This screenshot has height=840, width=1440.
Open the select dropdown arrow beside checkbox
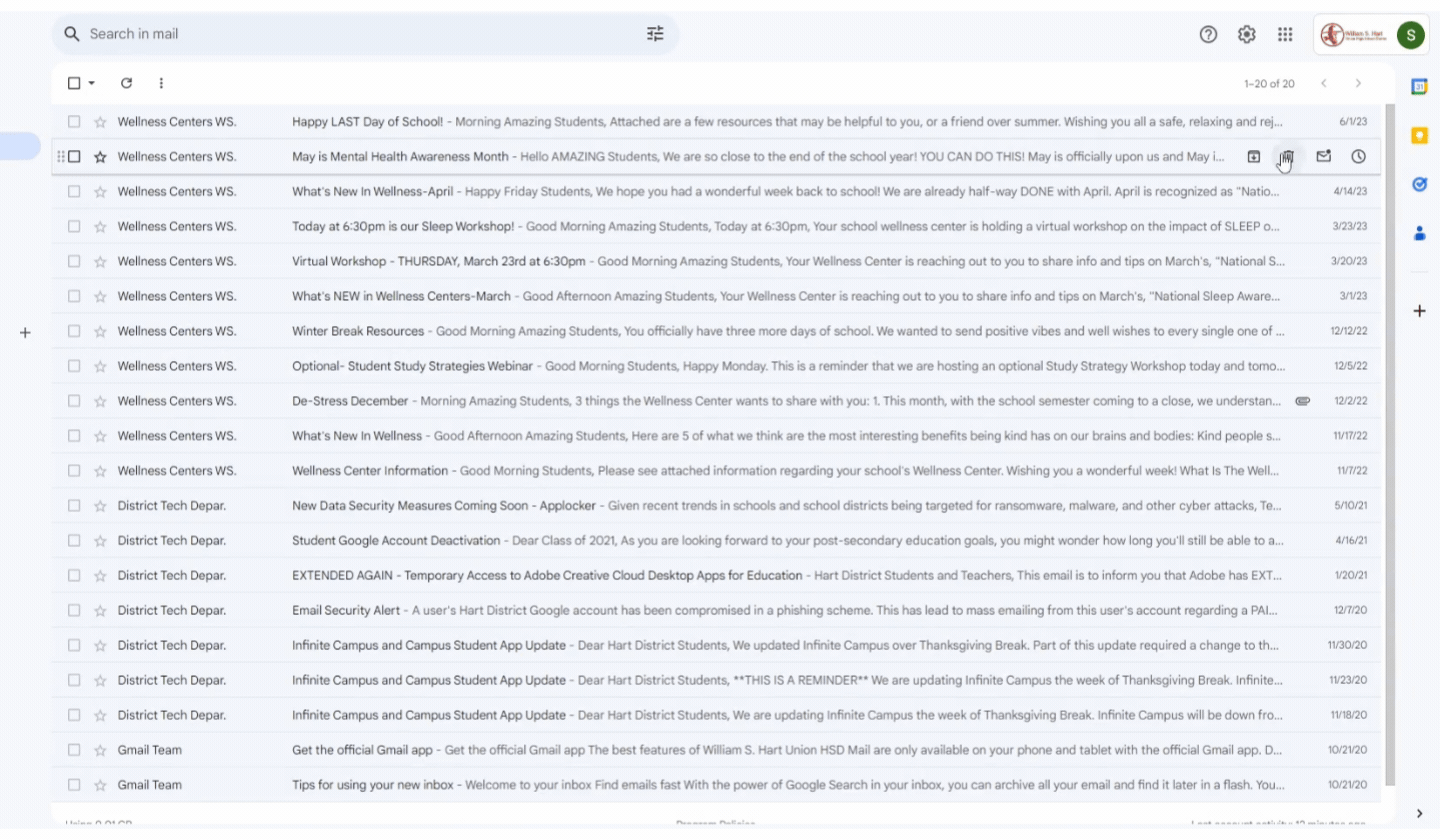(x=92, y=83)
